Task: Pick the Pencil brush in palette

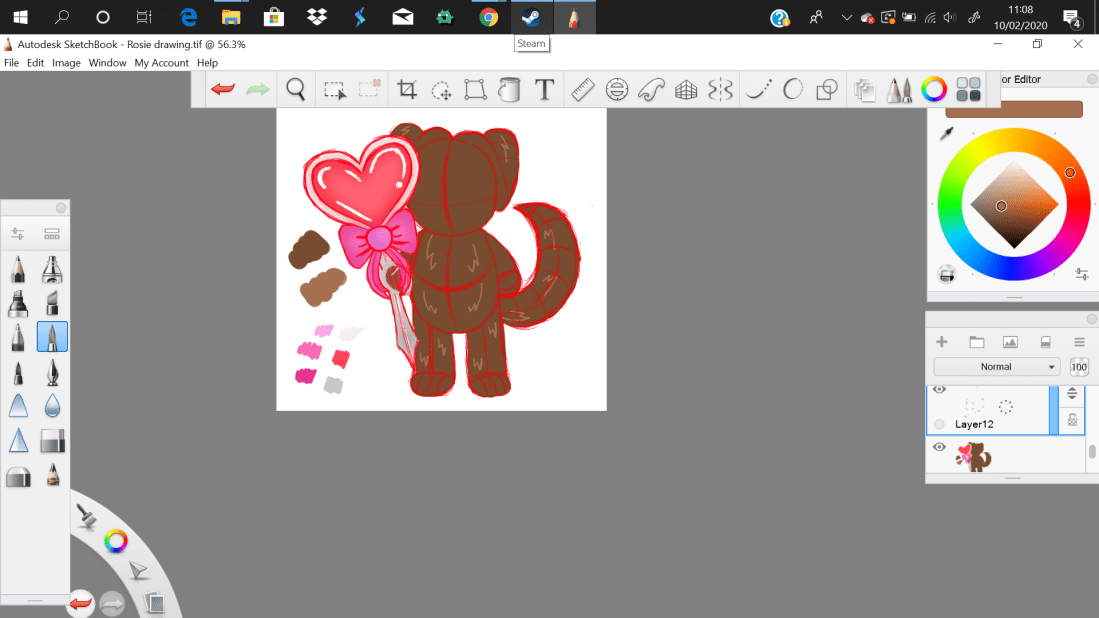Action: pos(18,270)
